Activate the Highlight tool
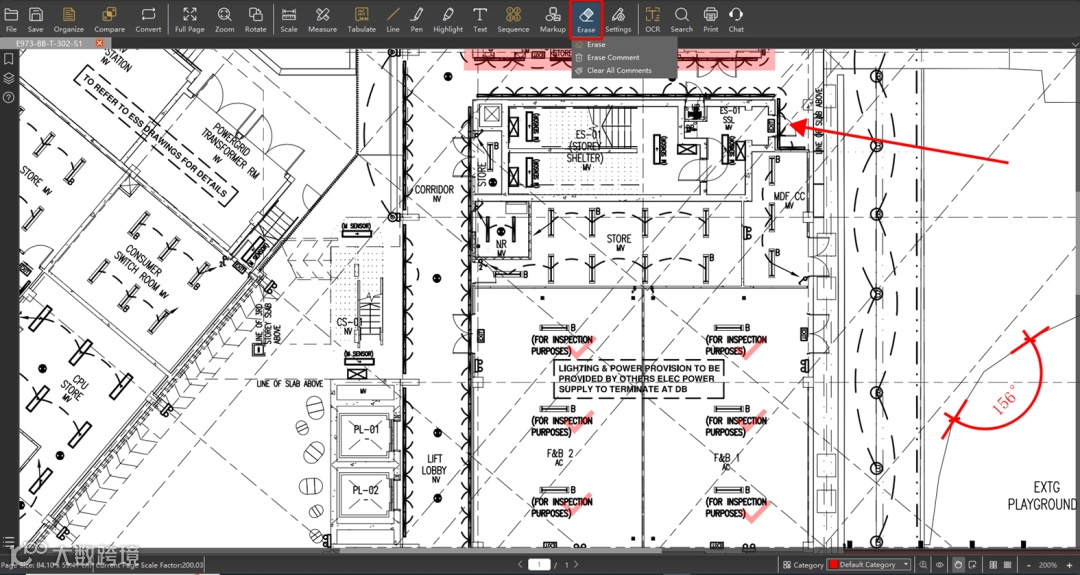The width and height of the screenshot is (1080, 575). [x=448, y=19]
